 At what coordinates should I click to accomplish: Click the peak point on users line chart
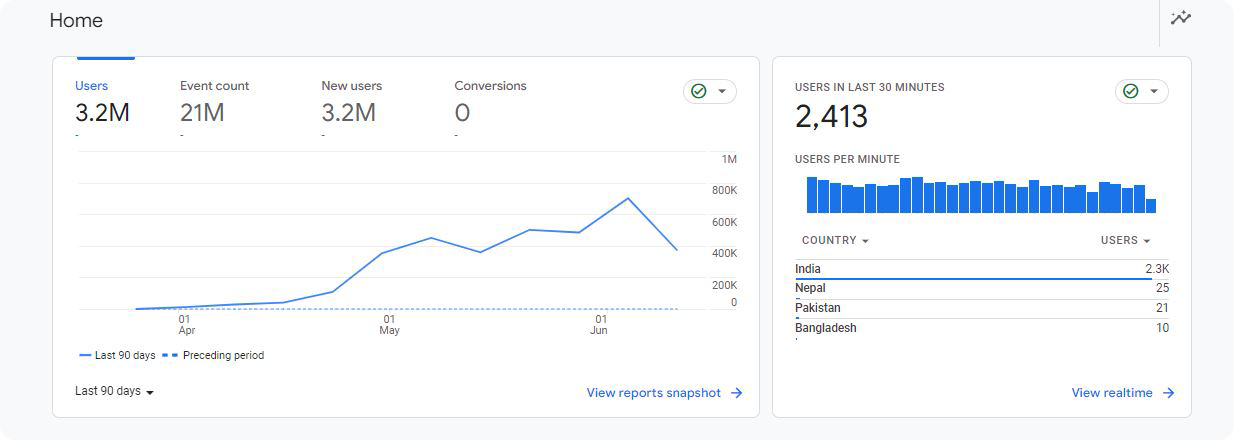627,198
